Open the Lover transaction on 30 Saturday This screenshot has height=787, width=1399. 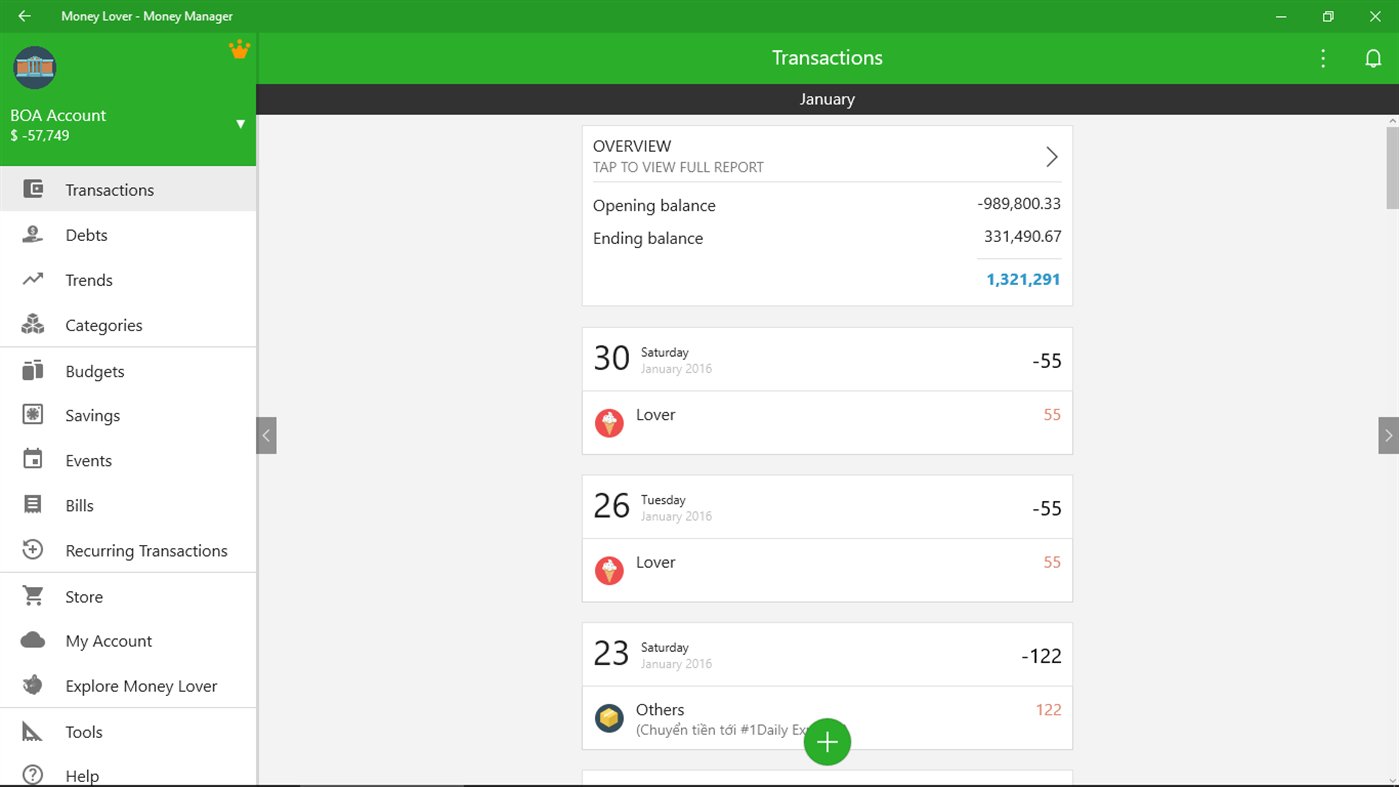tap(827, 423)
